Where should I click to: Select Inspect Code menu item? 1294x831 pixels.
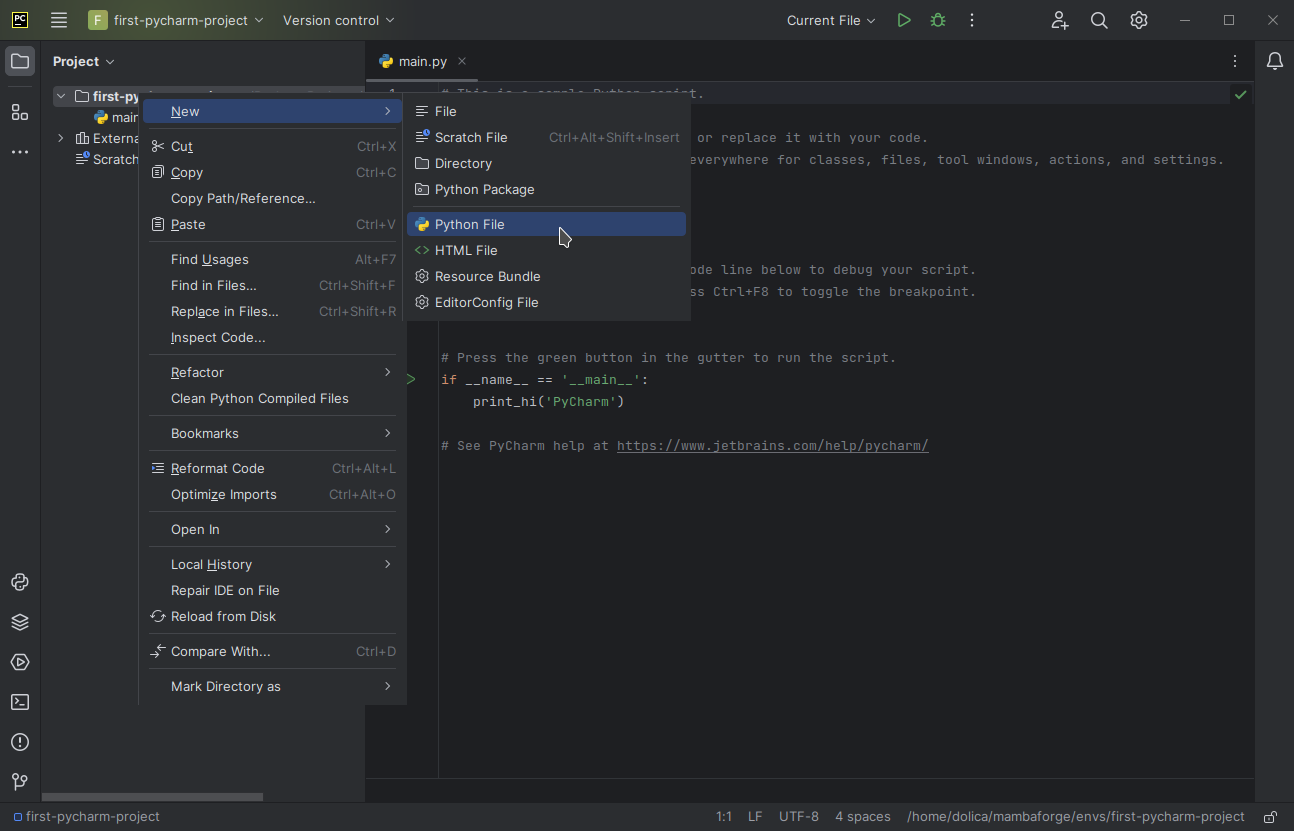pyautogui.click(x=272, y=337)
